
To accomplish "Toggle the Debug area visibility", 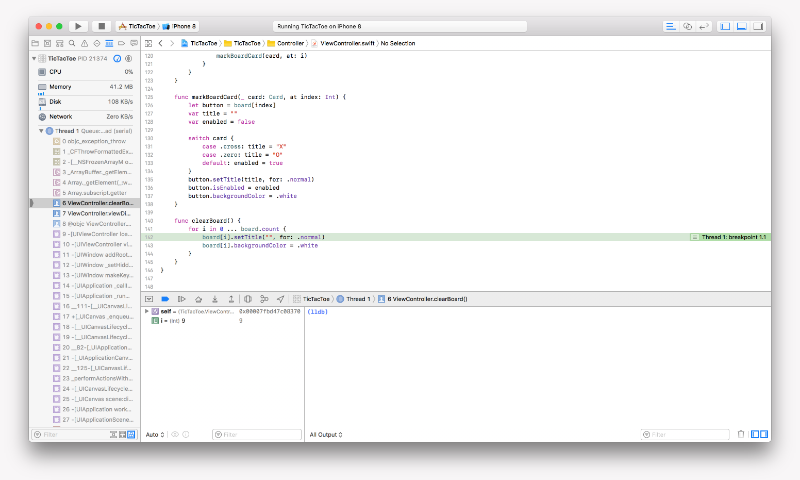I will click(742, 26).
